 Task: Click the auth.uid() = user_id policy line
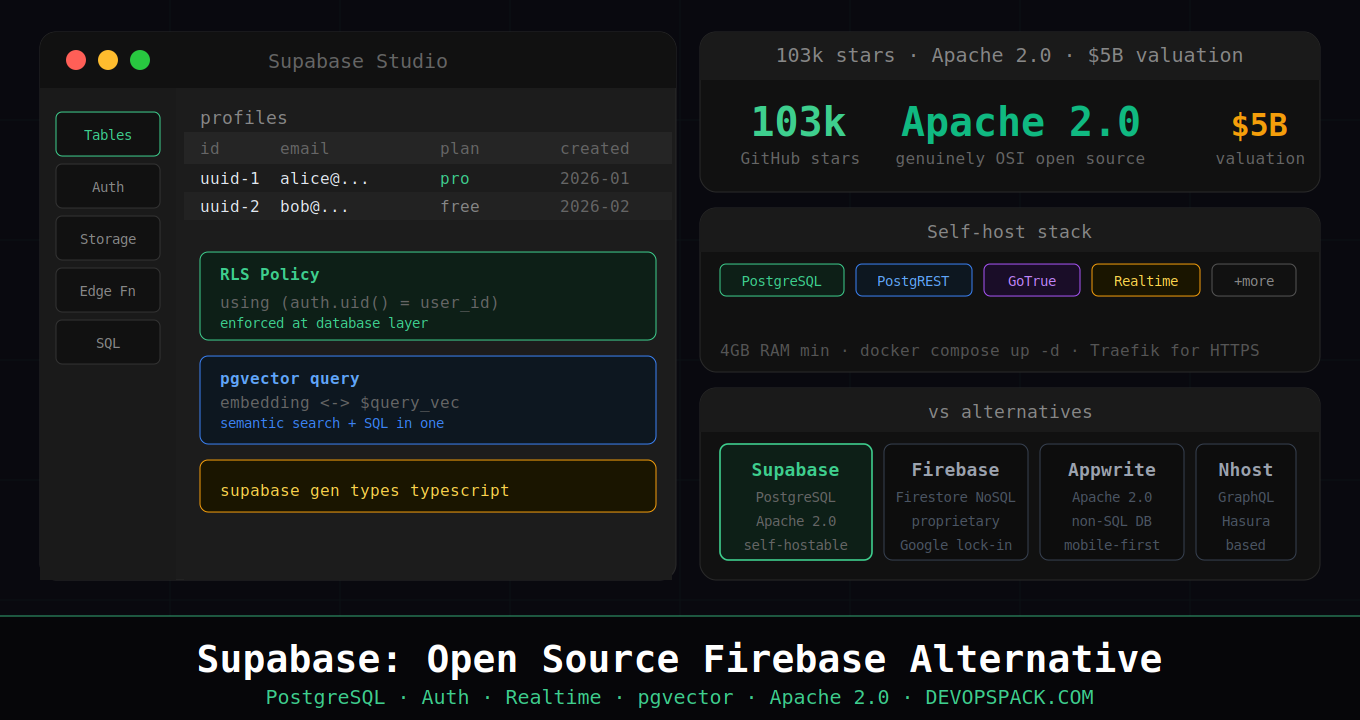coord(359,302)
